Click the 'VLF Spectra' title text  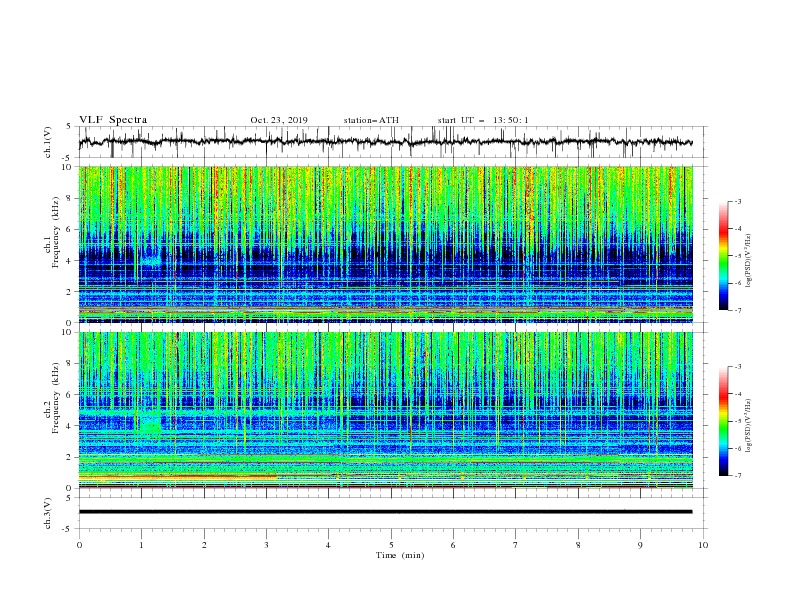point(113,120)
